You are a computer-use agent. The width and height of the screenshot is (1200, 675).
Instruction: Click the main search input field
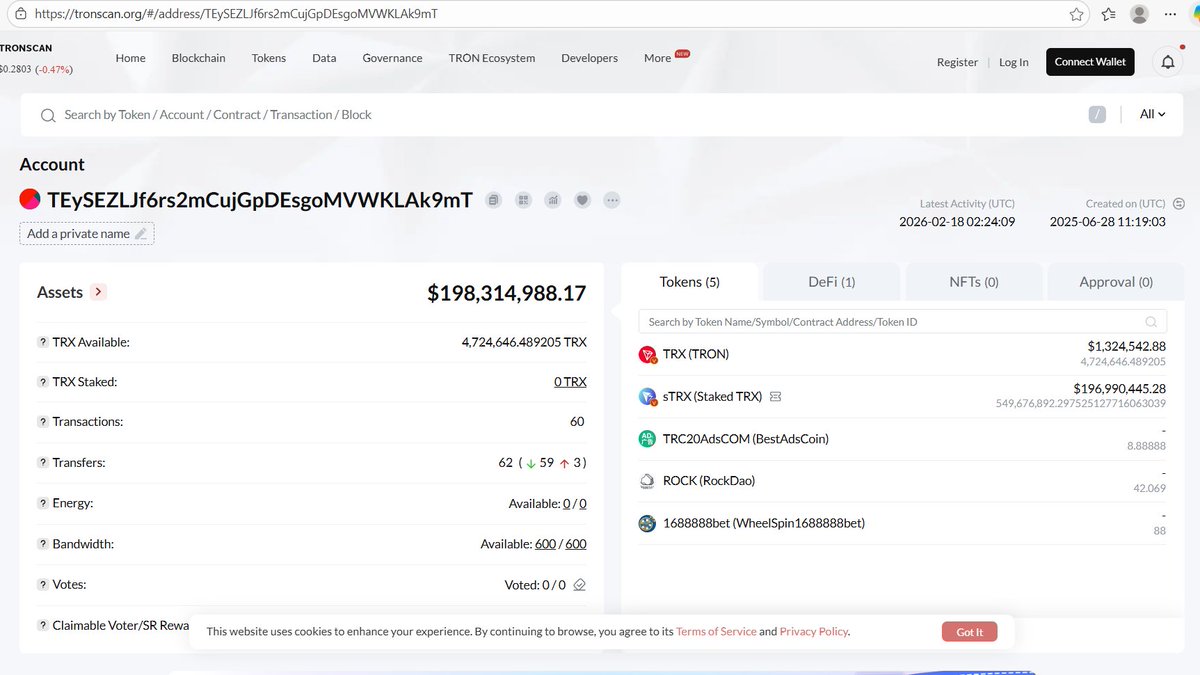[570, 115]
